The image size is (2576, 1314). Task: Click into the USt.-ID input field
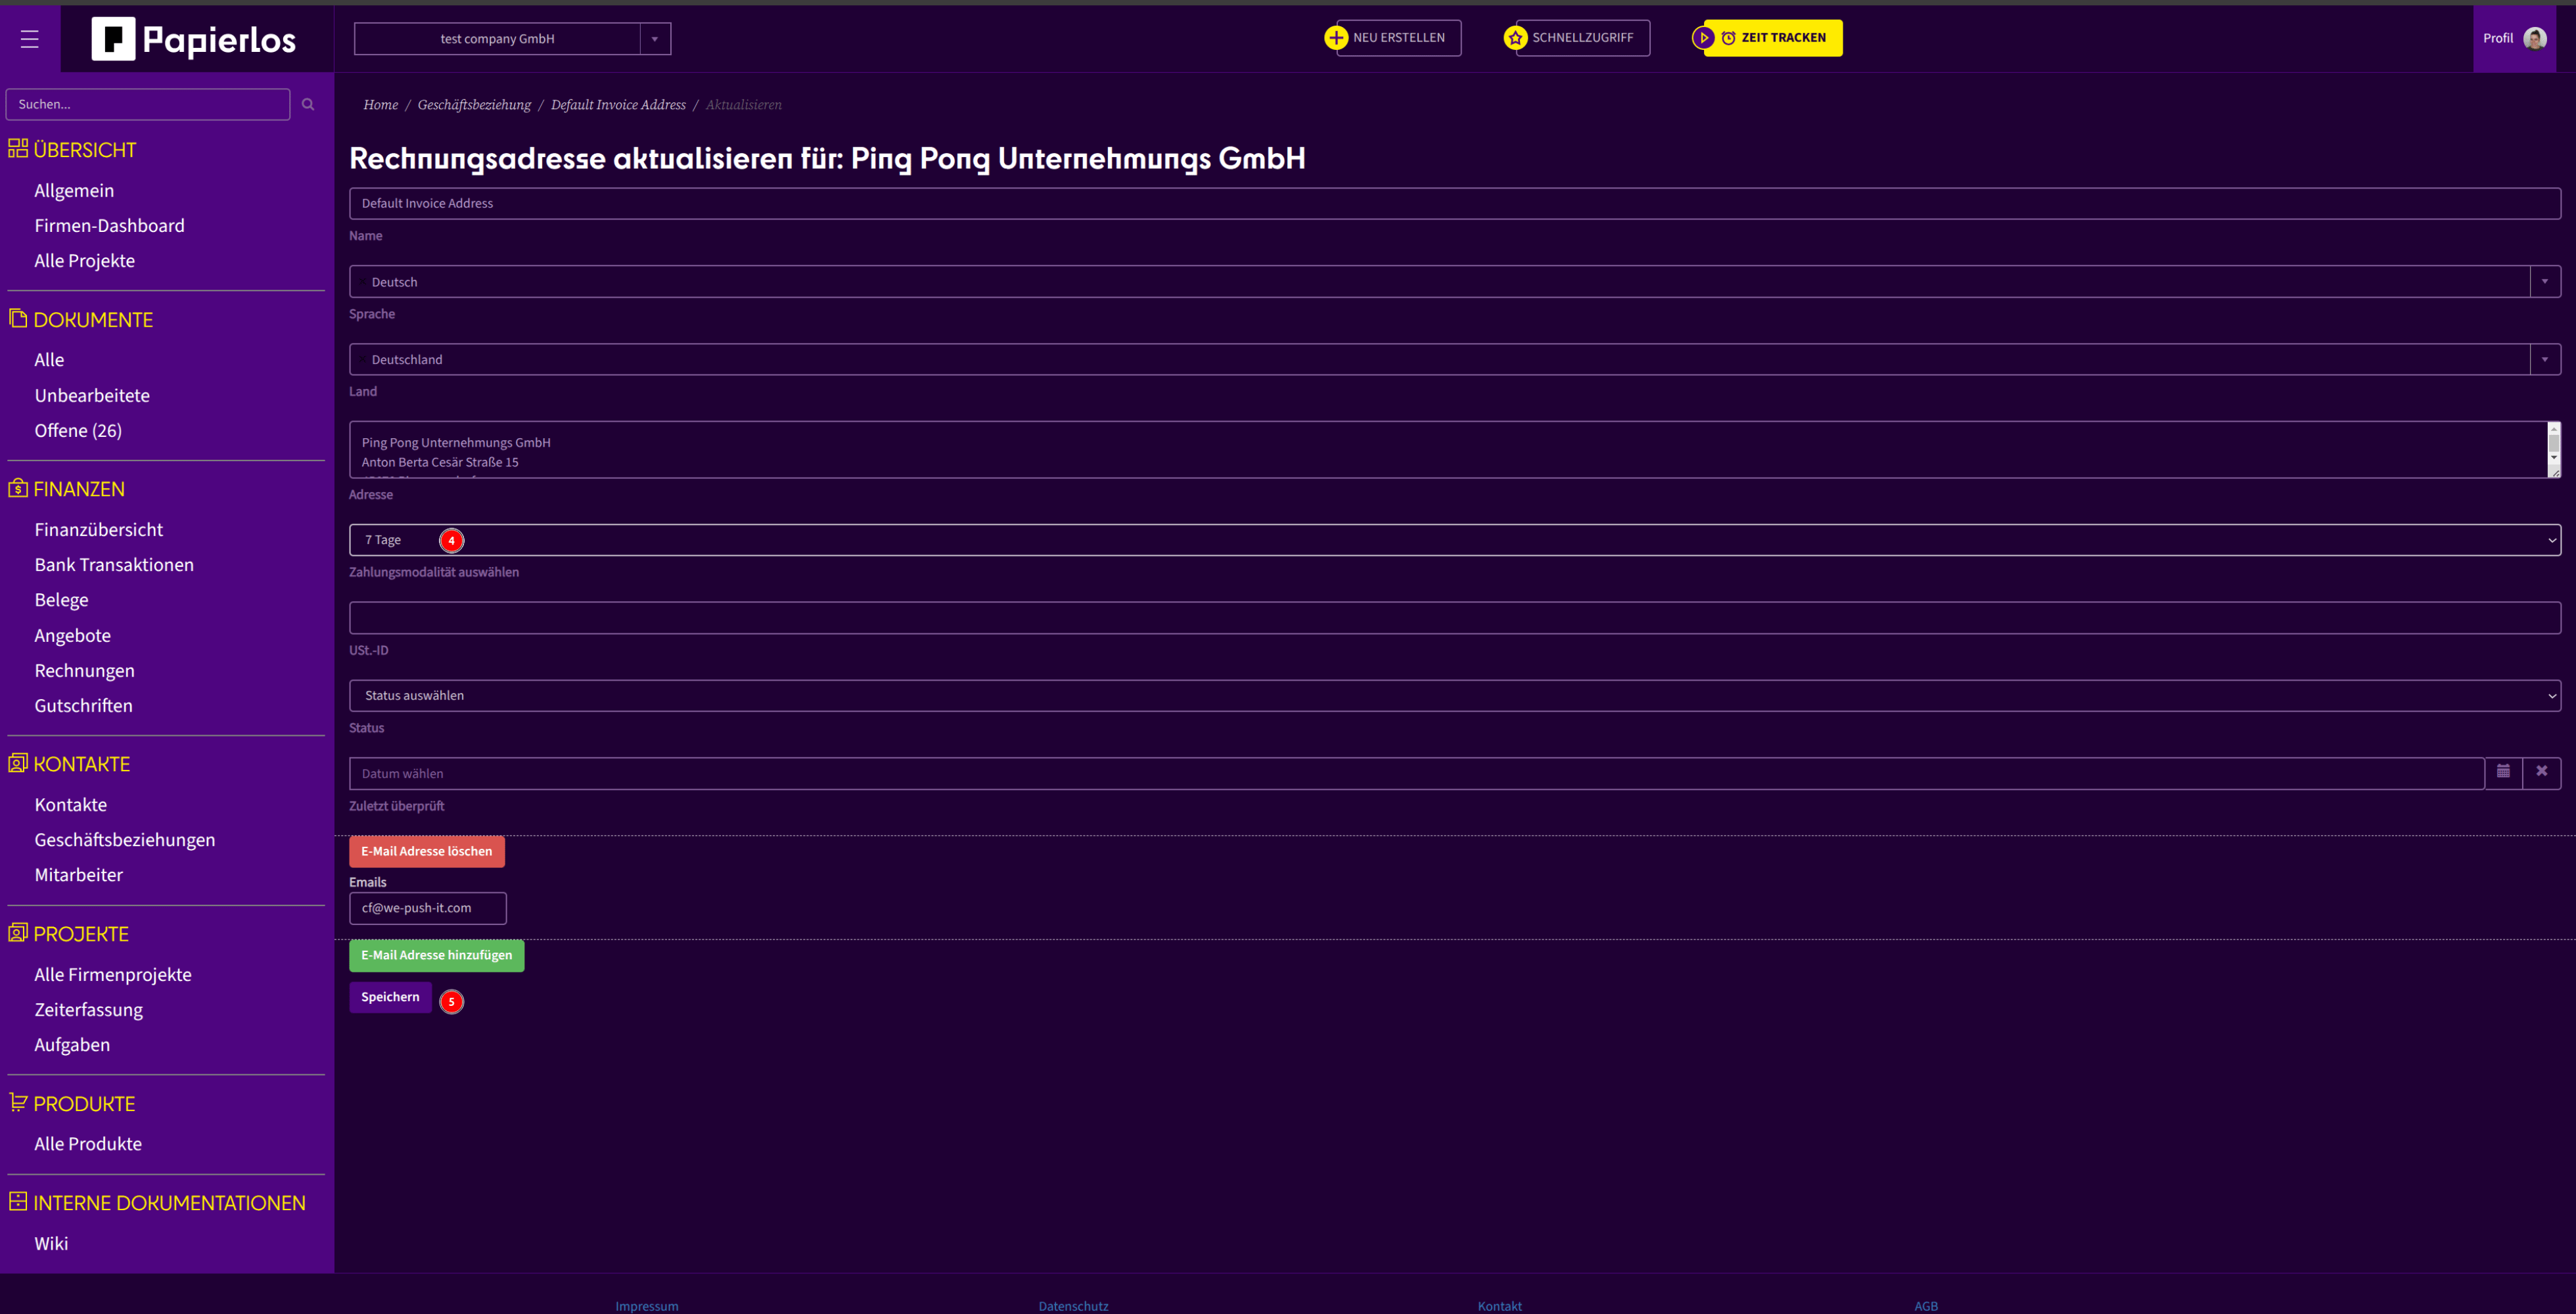tap(1454, 618)
